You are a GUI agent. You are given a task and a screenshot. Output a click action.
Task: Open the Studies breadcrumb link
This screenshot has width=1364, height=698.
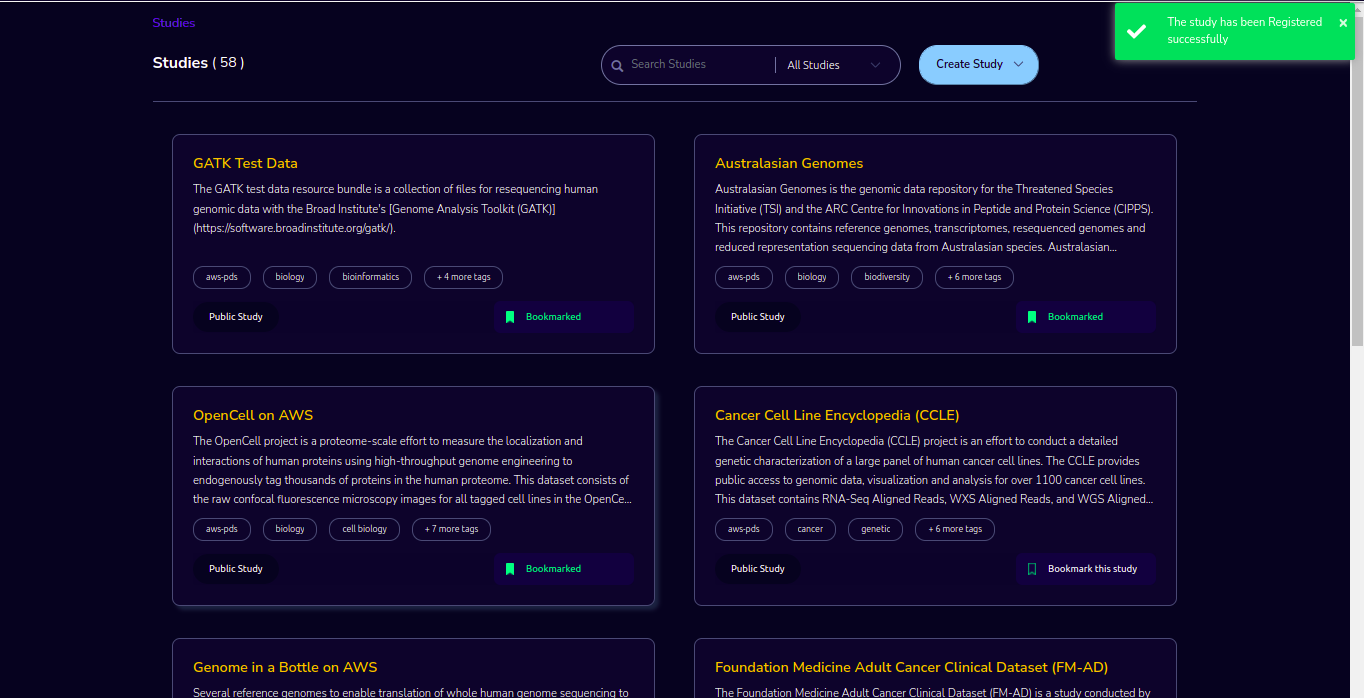[x=174, y=23]
